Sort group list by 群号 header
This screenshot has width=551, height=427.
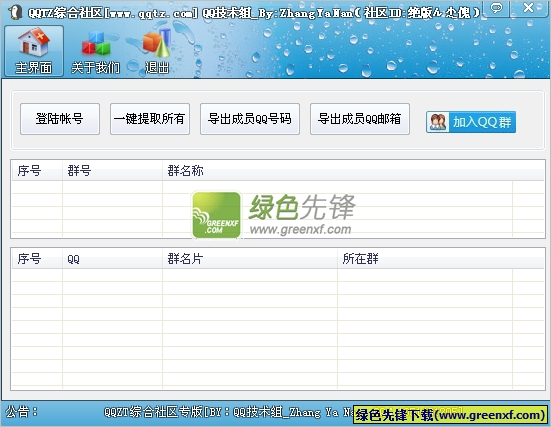[x=112, y=171]
